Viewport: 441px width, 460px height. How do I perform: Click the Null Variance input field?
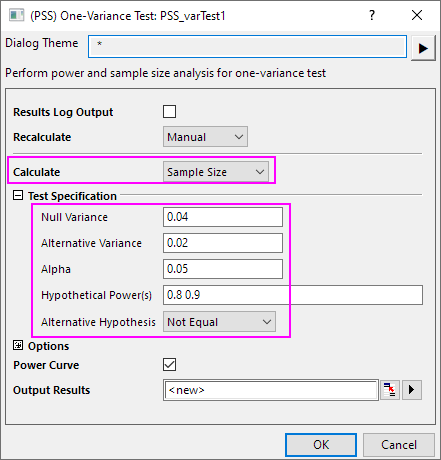pyautogui.click(x=223, y=217)
